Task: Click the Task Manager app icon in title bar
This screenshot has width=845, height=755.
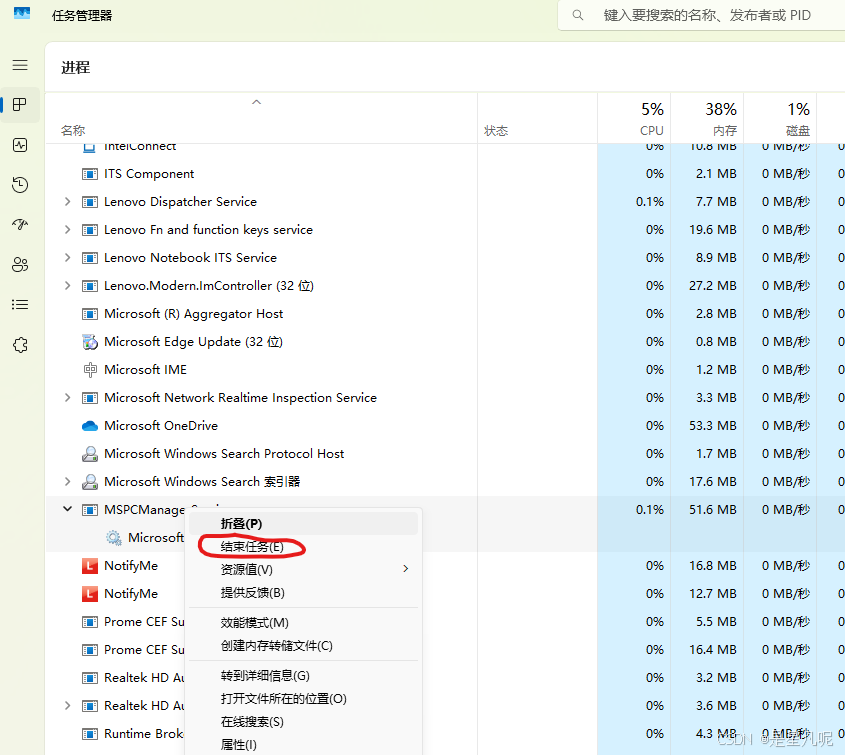Action: coord(22,13)
